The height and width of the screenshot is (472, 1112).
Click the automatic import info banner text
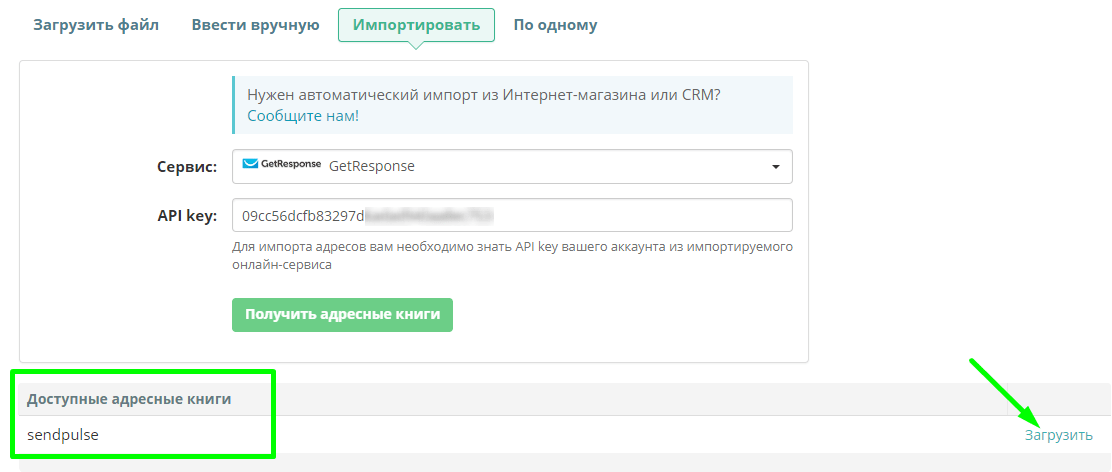click(x=484, y=95)
